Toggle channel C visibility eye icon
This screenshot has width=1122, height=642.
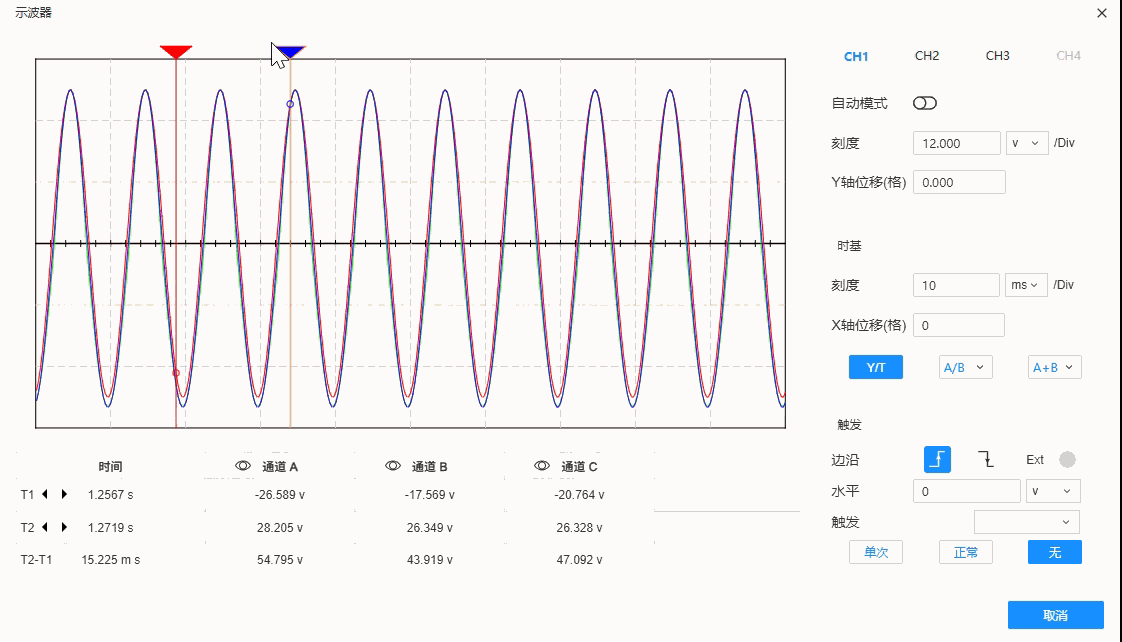542,466
